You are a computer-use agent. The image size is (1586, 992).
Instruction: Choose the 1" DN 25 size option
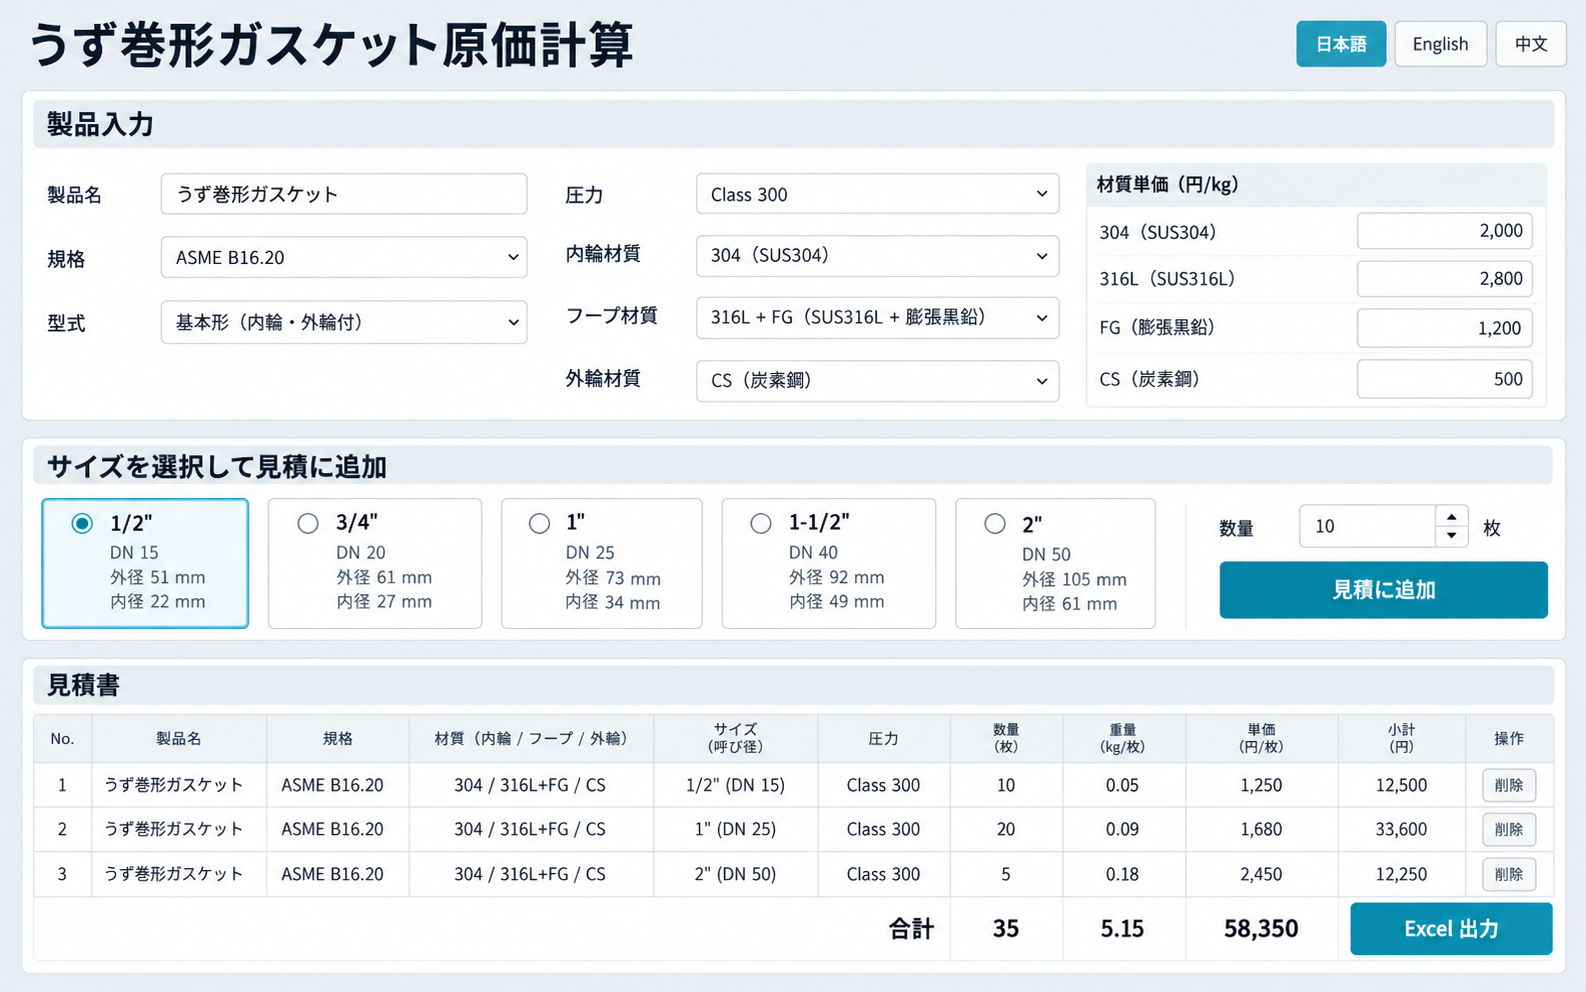601,563
